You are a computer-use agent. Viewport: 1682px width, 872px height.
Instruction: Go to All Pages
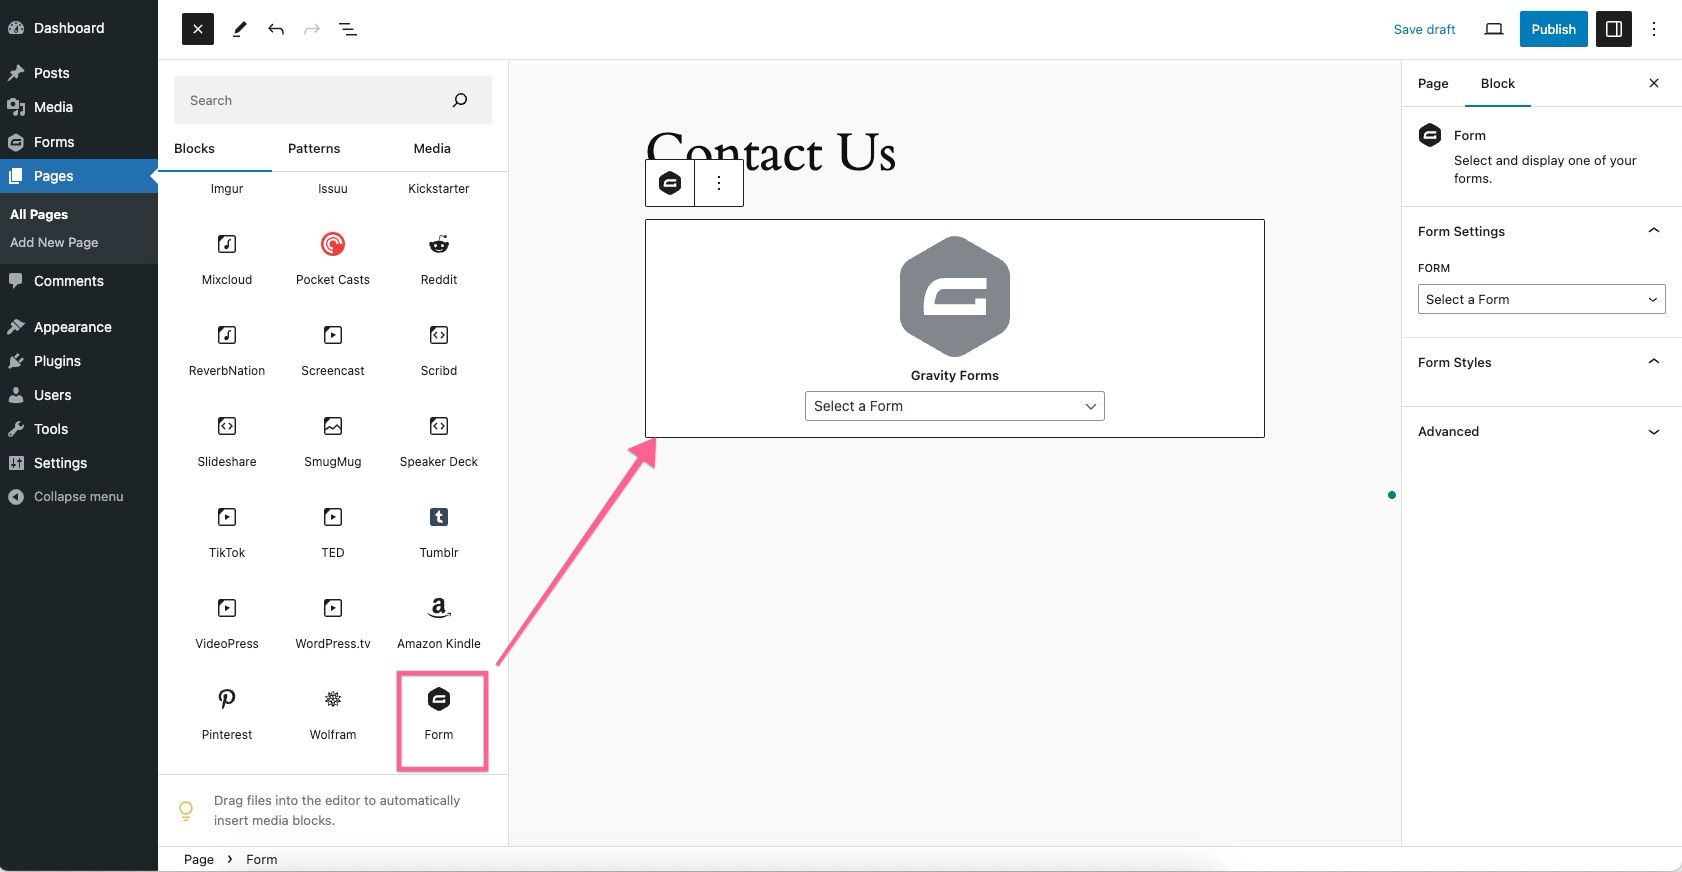pyautogui.click(x=39, y=214)
